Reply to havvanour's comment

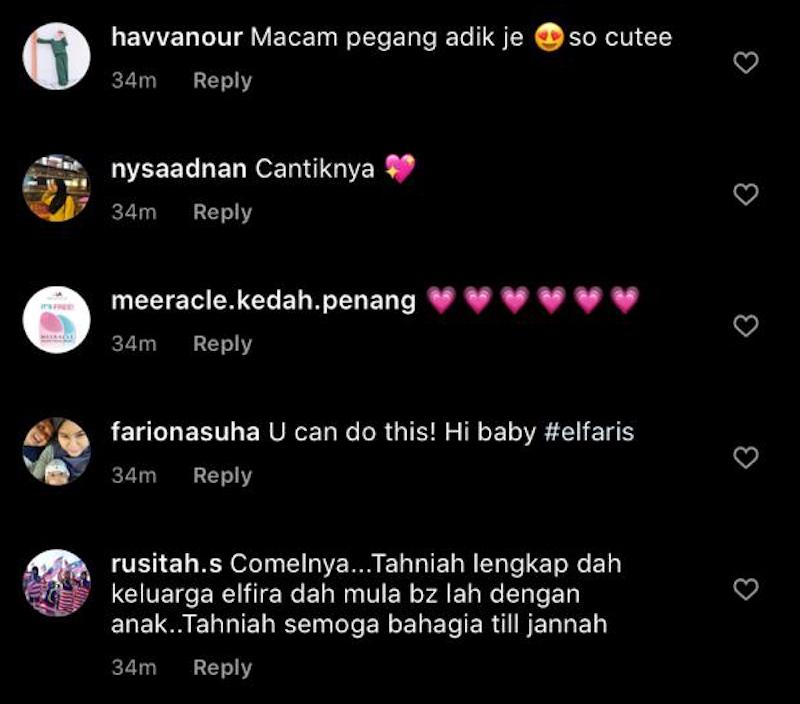(x=222, y=81)
